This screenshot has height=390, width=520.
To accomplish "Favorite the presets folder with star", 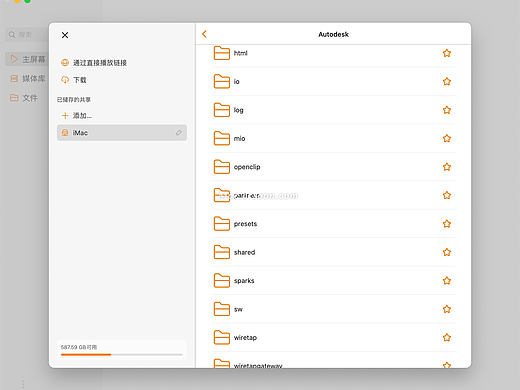I will point(447,224).
